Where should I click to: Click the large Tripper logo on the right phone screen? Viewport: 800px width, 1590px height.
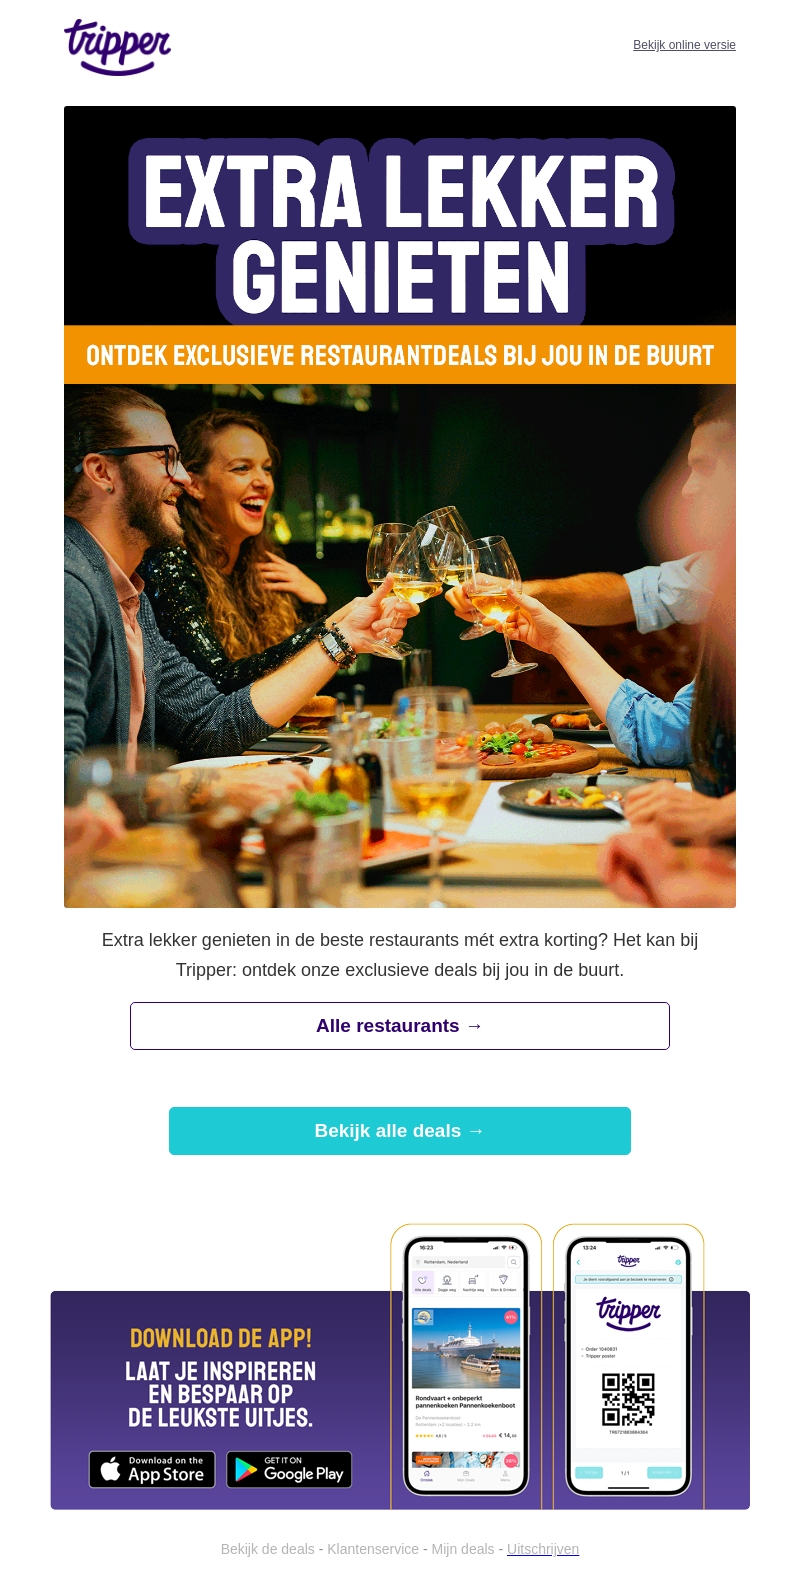point(628,1312)
